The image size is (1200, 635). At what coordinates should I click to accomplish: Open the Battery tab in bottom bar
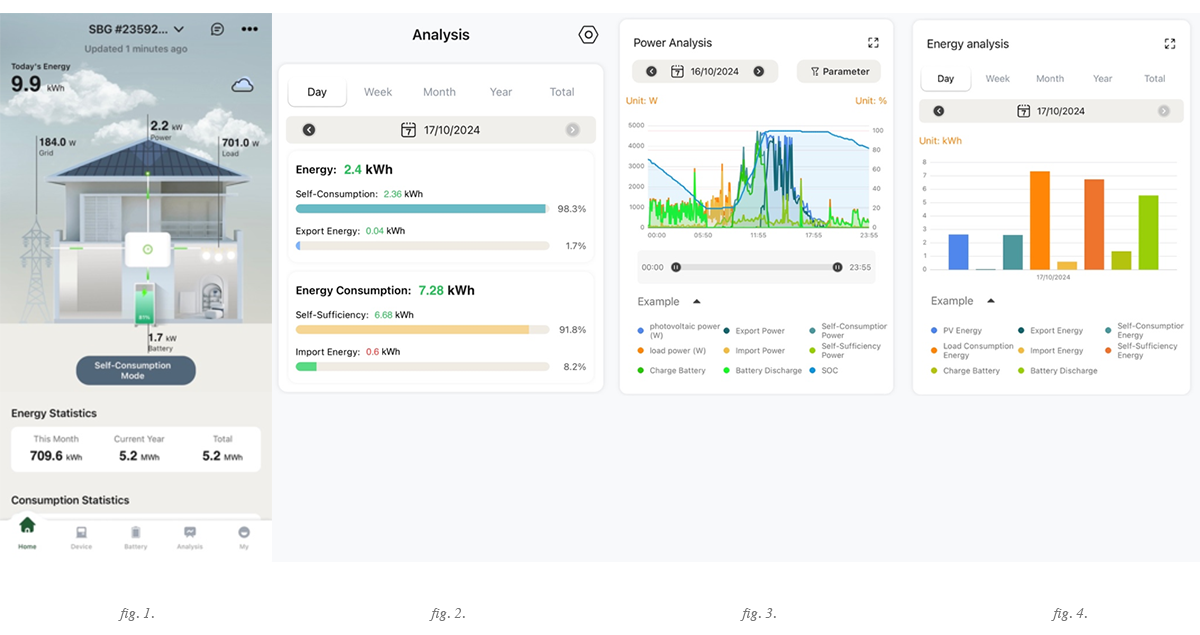point(136,537)
